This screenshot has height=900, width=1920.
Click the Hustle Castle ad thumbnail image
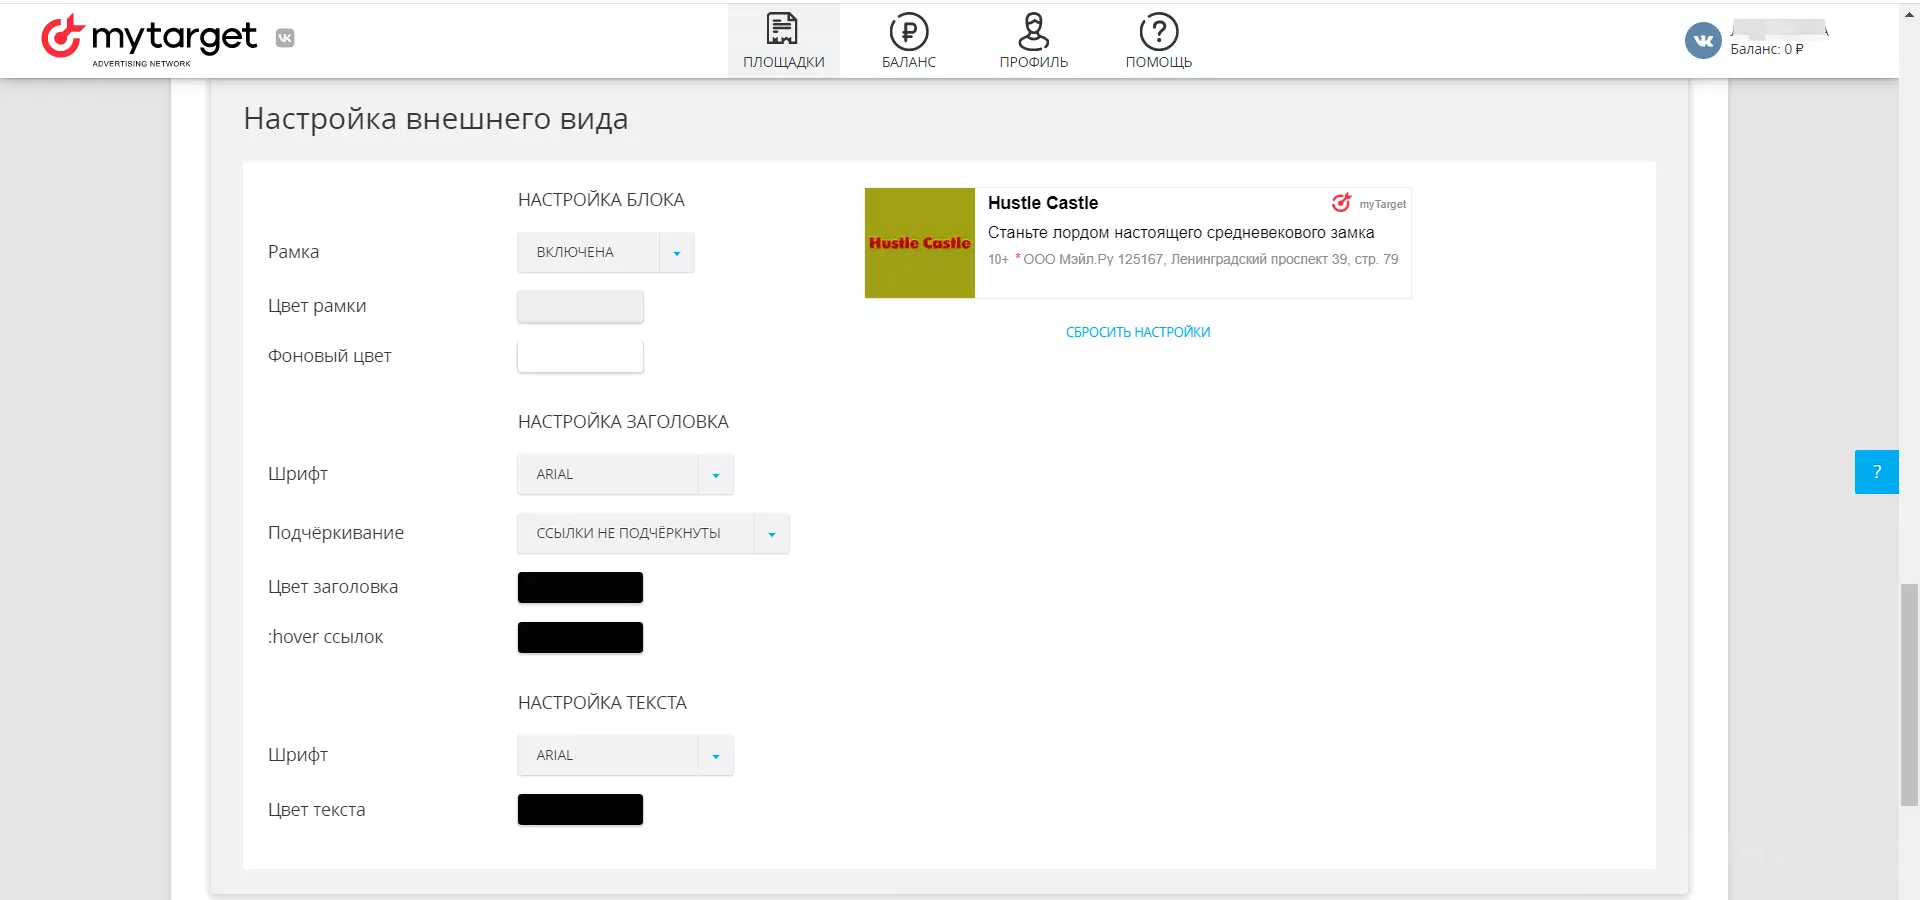[920, 243]
